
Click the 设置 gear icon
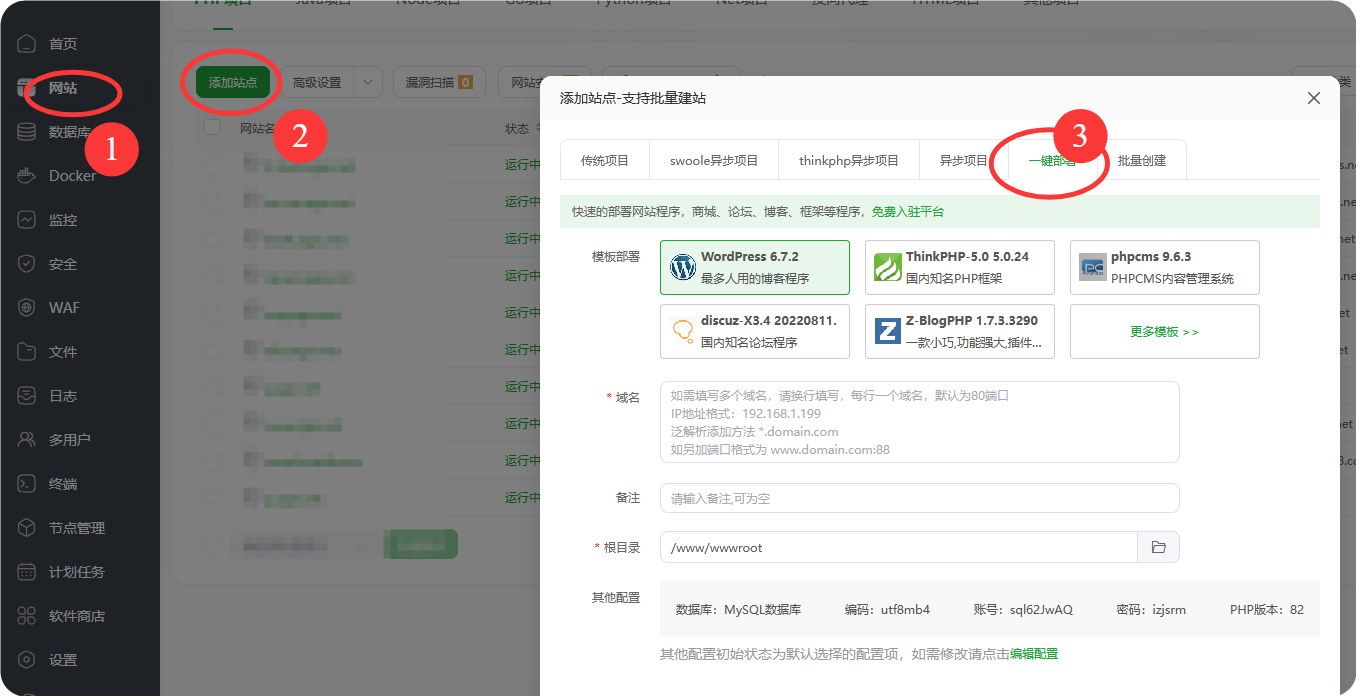28,660
